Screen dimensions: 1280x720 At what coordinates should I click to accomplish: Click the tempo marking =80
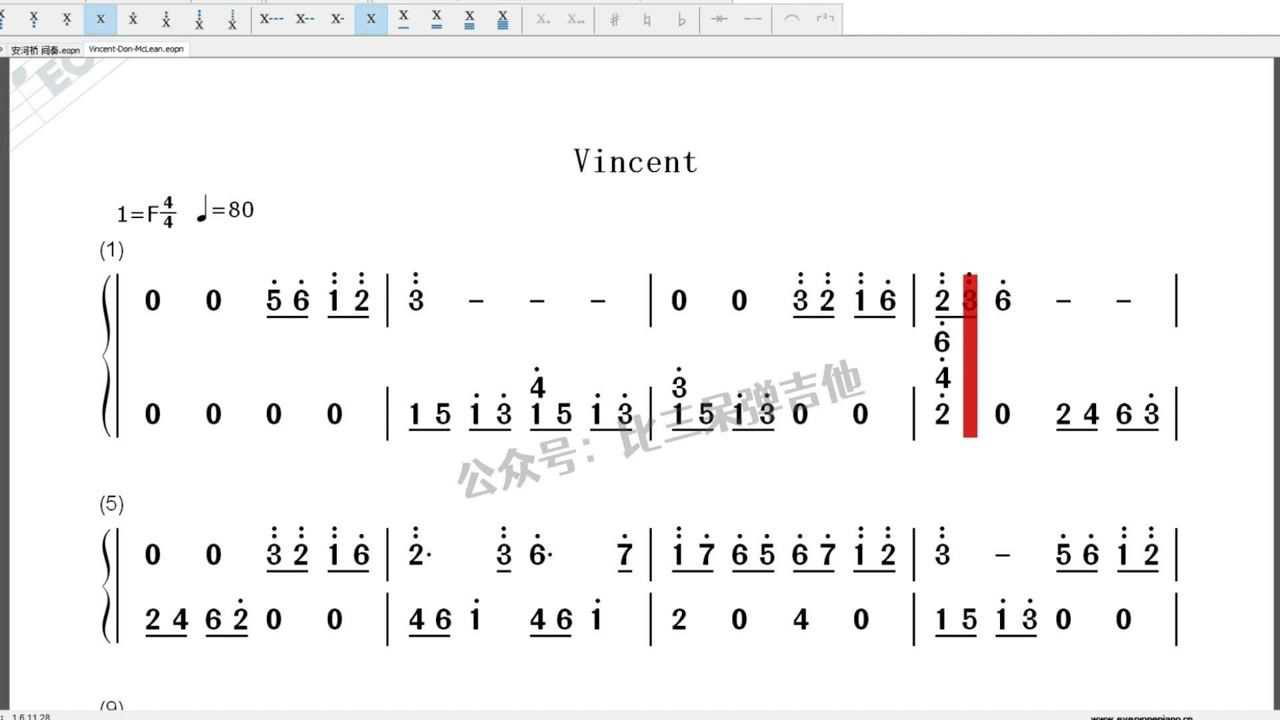pos(225,209)
